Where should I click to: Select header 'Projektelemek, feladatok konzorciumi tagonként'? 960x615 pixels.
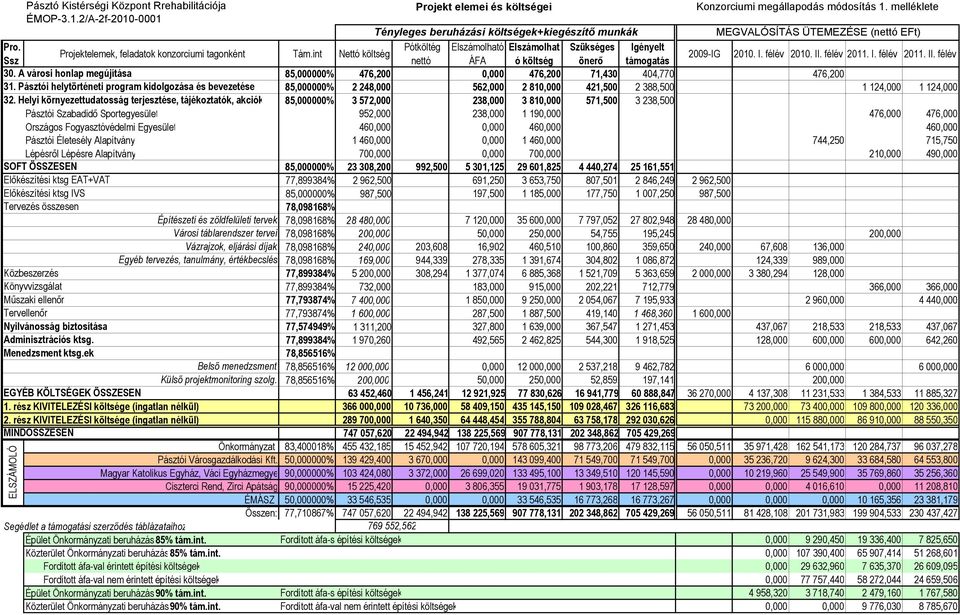click(x=152, y=54)
